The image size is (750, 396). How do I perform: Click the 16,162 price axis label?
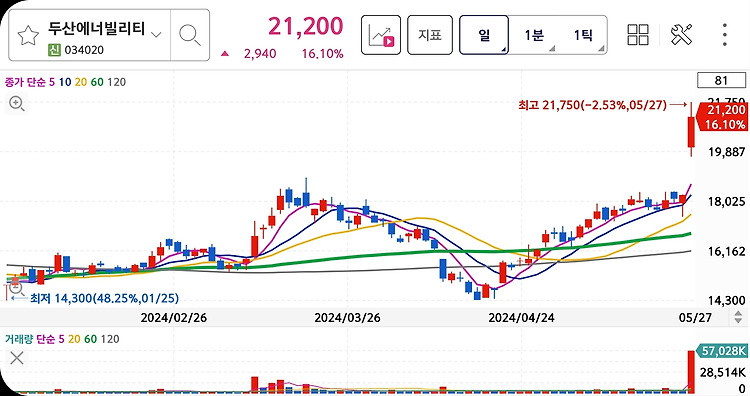727,251
